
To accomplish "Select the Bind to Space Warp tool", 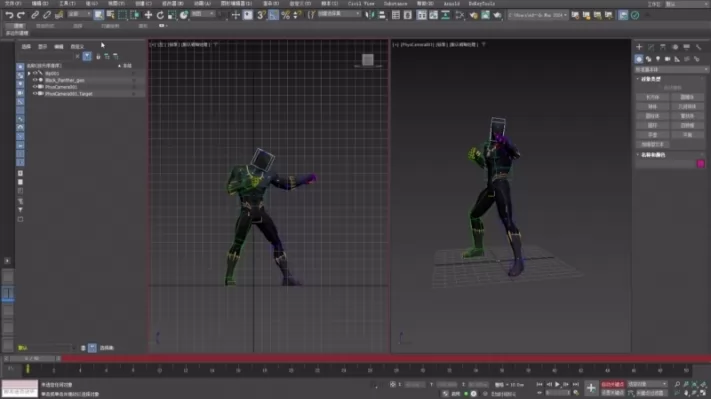I will coord(59,15).
